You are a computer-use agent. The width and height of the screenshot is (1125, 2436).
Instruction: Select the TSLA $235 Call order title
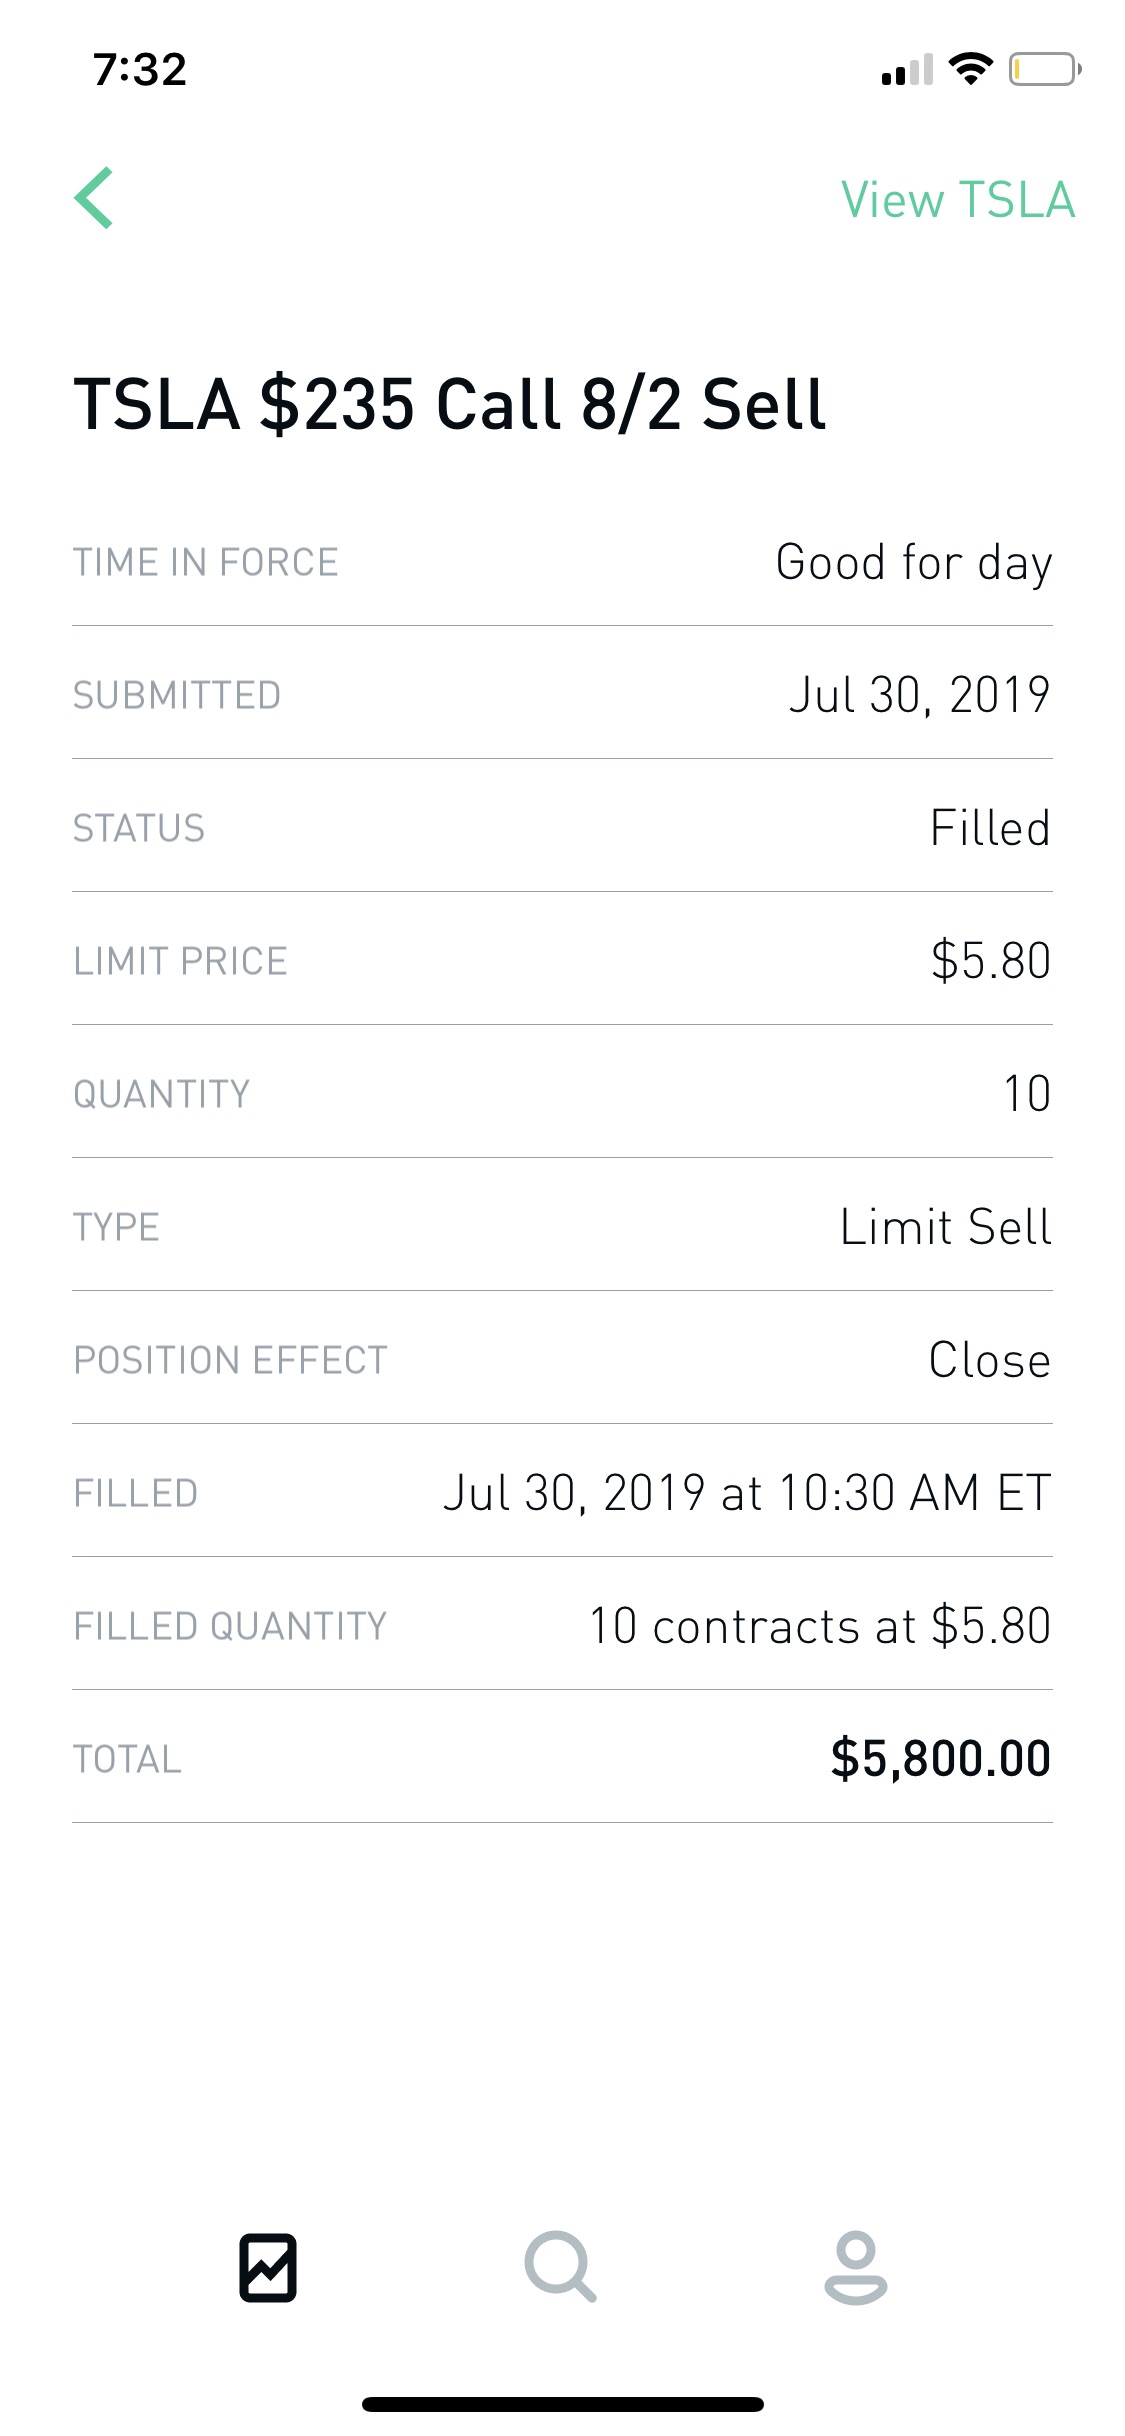(450, 404)
